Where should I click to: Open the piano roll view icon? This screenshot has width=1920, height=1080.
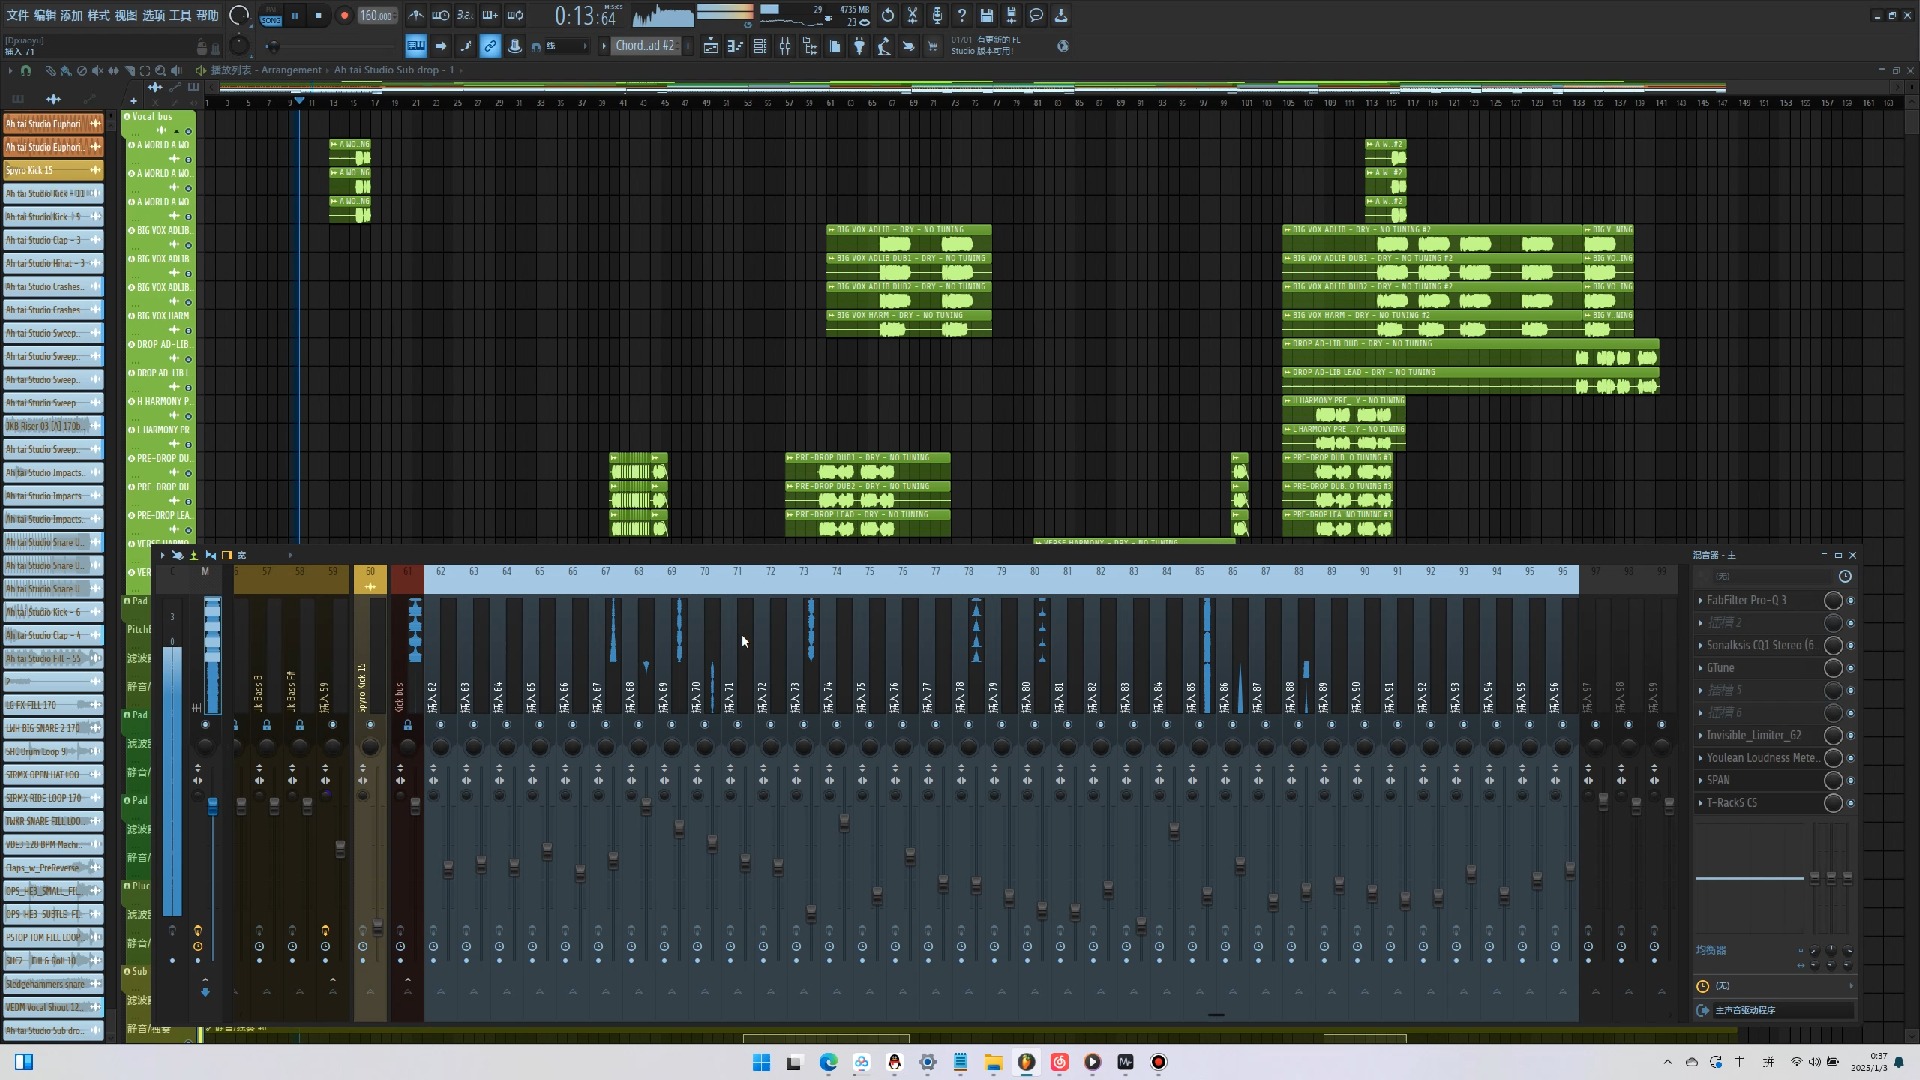tap(735, 46)
